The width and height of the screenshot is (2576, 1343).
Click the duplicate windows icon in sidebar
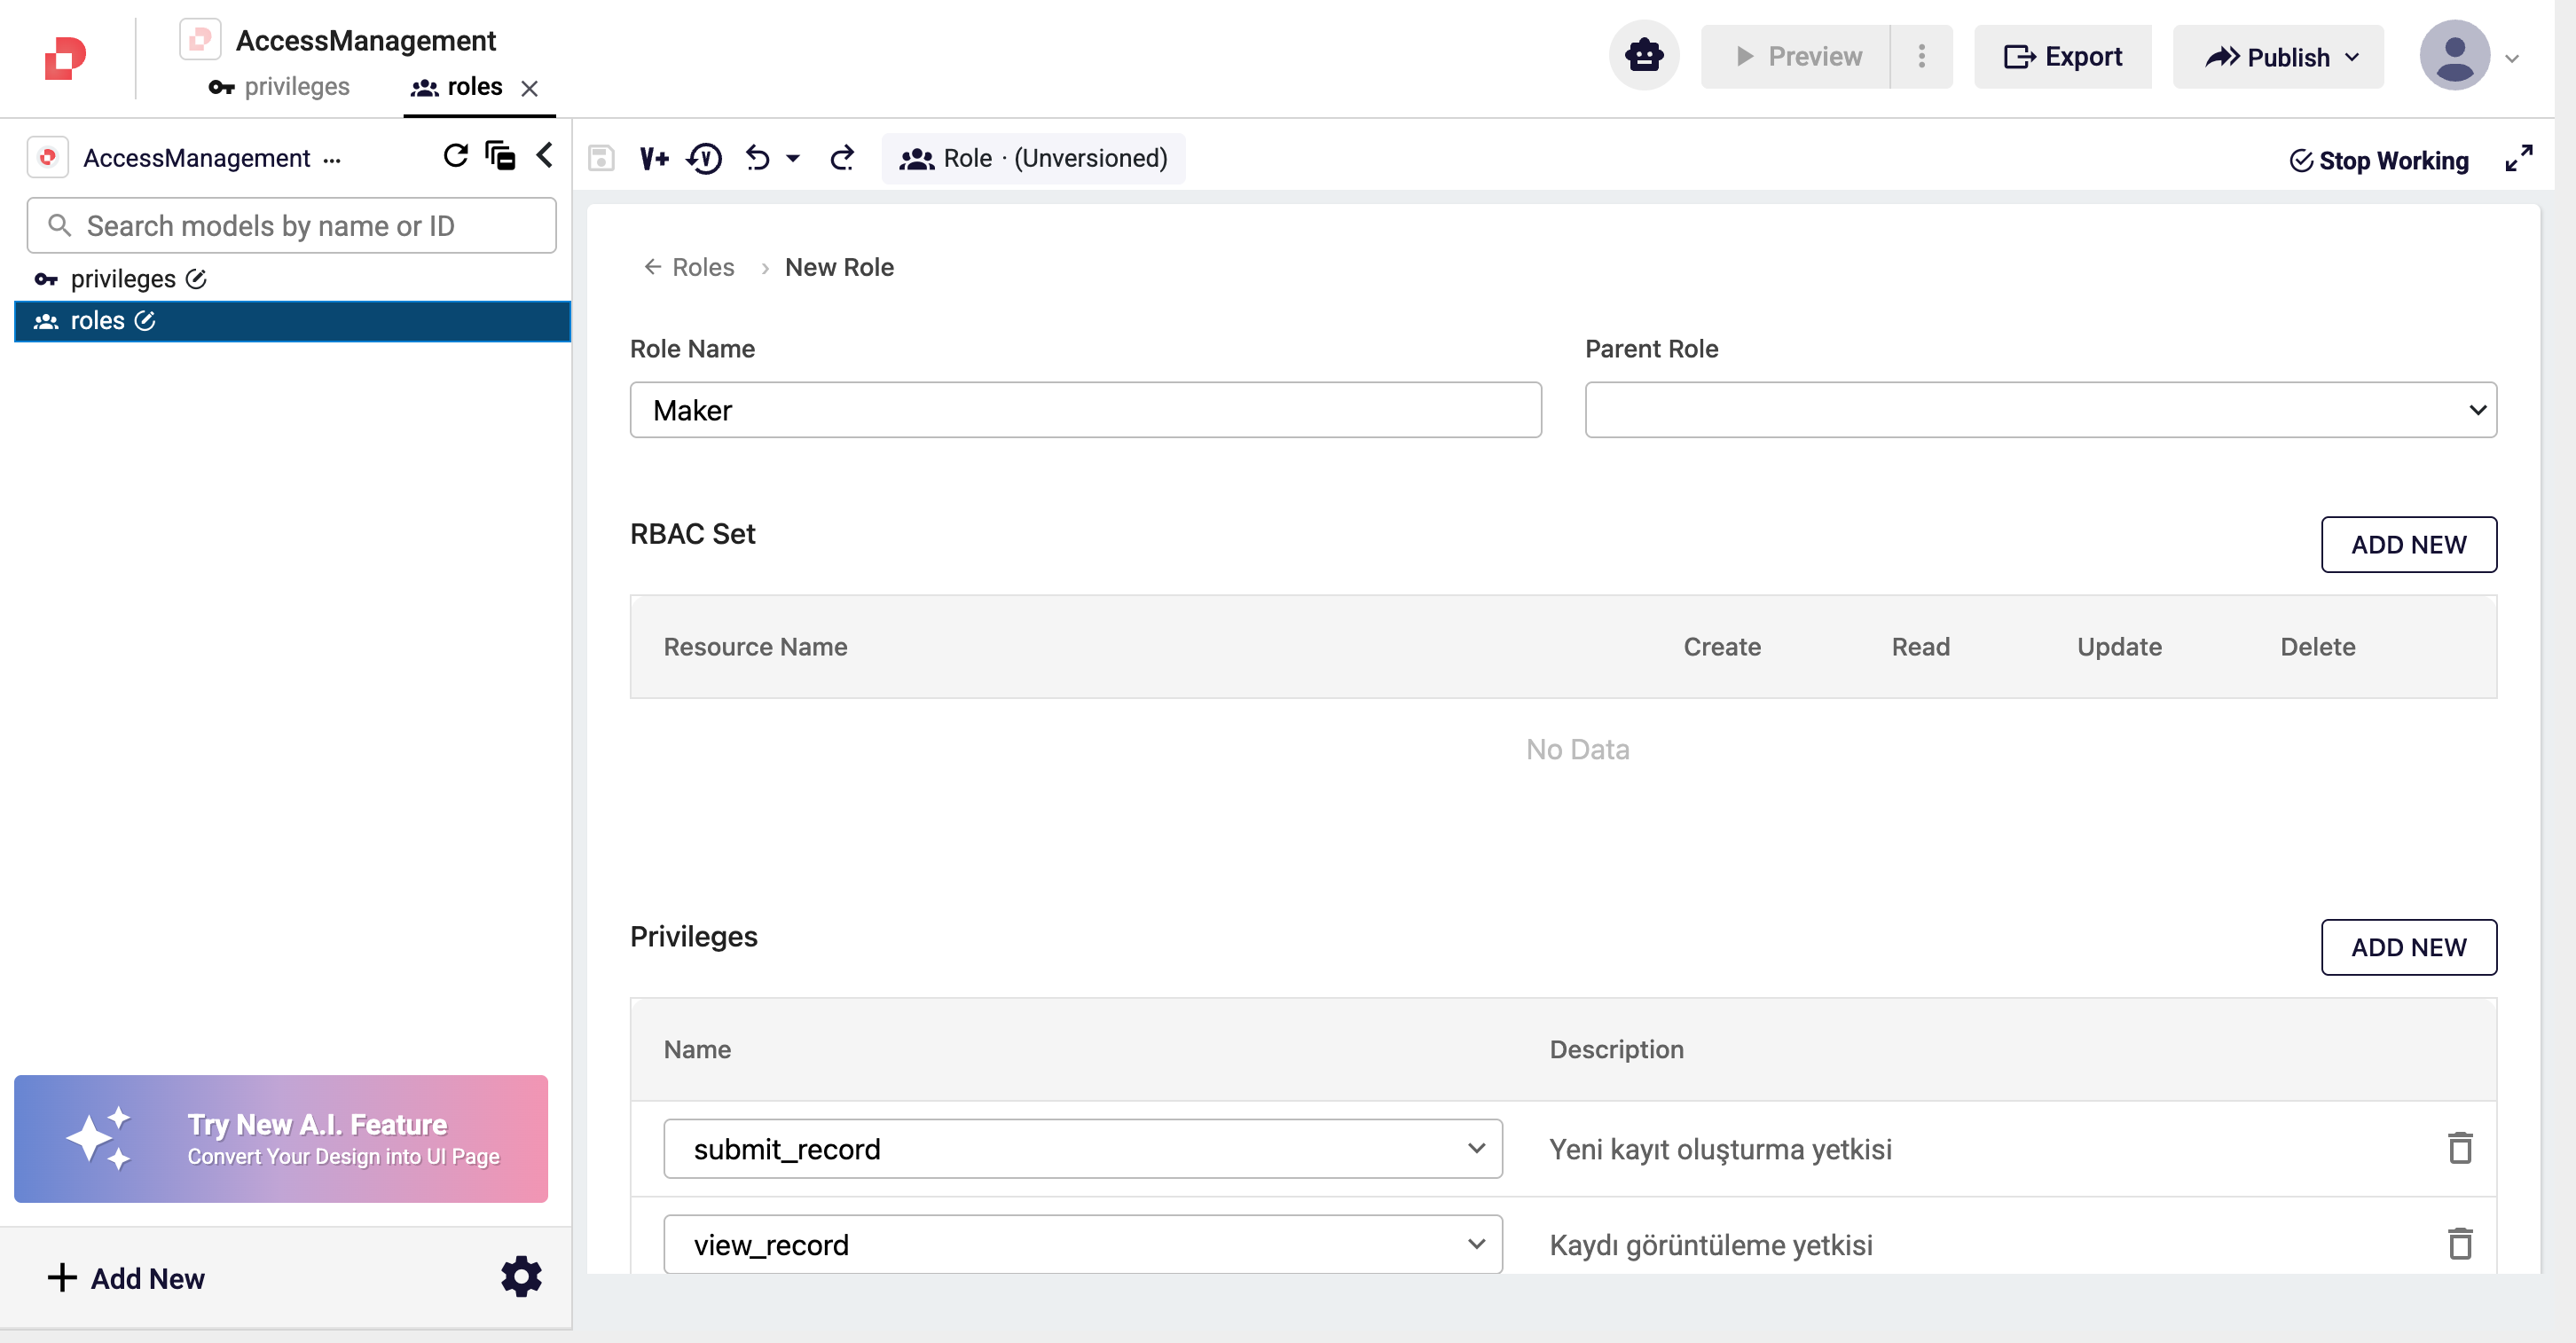(x=500, y=155)
